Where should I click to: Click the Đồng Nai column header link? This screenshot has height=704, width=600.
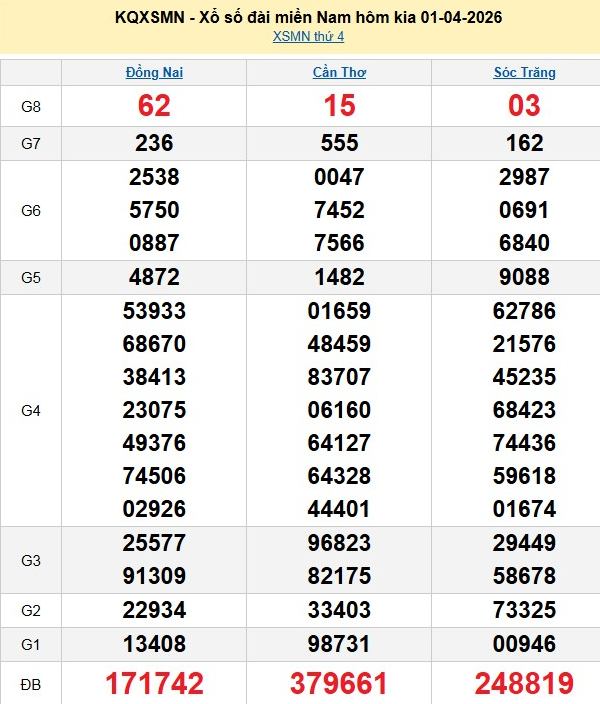[x=154, y=73]
